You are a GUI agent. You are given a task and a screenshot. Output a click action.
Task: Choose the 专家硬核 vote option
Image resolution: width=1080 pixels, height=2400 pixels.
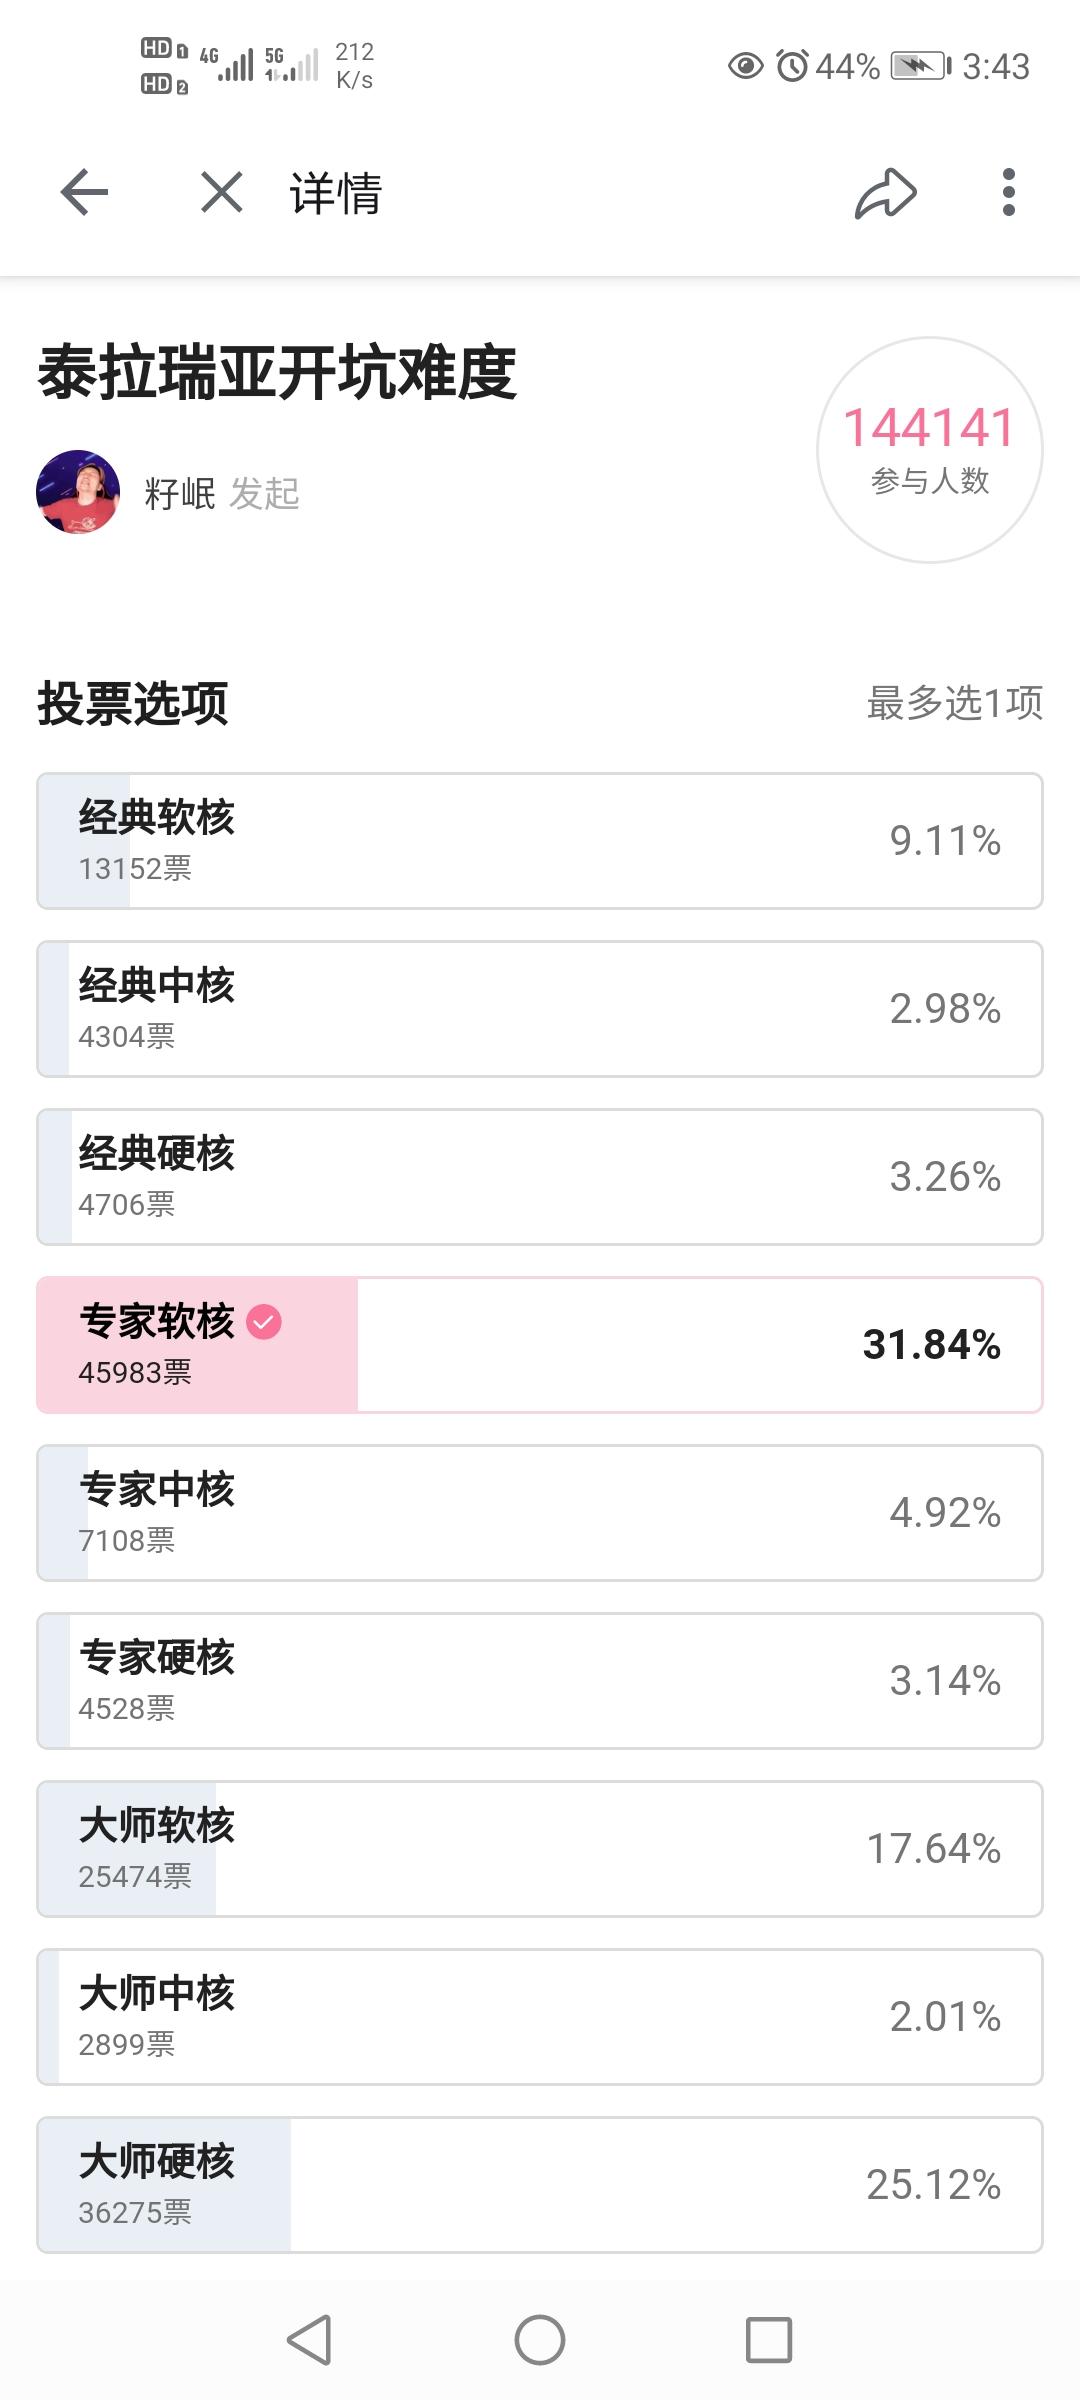(540, 1681)
